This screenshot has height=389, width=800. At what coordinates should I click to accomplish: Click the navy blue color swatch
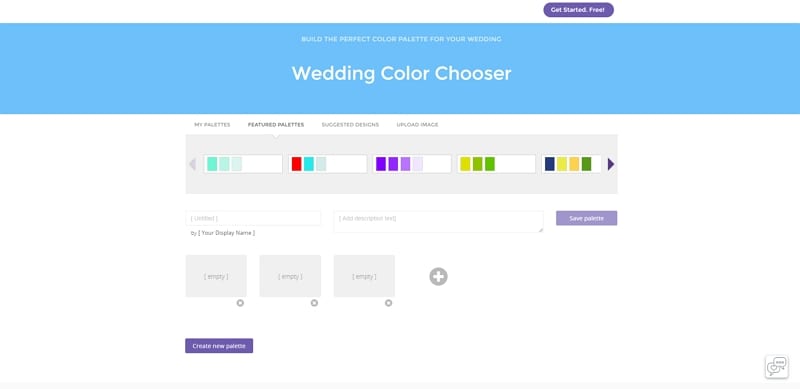tap(549, 164)
